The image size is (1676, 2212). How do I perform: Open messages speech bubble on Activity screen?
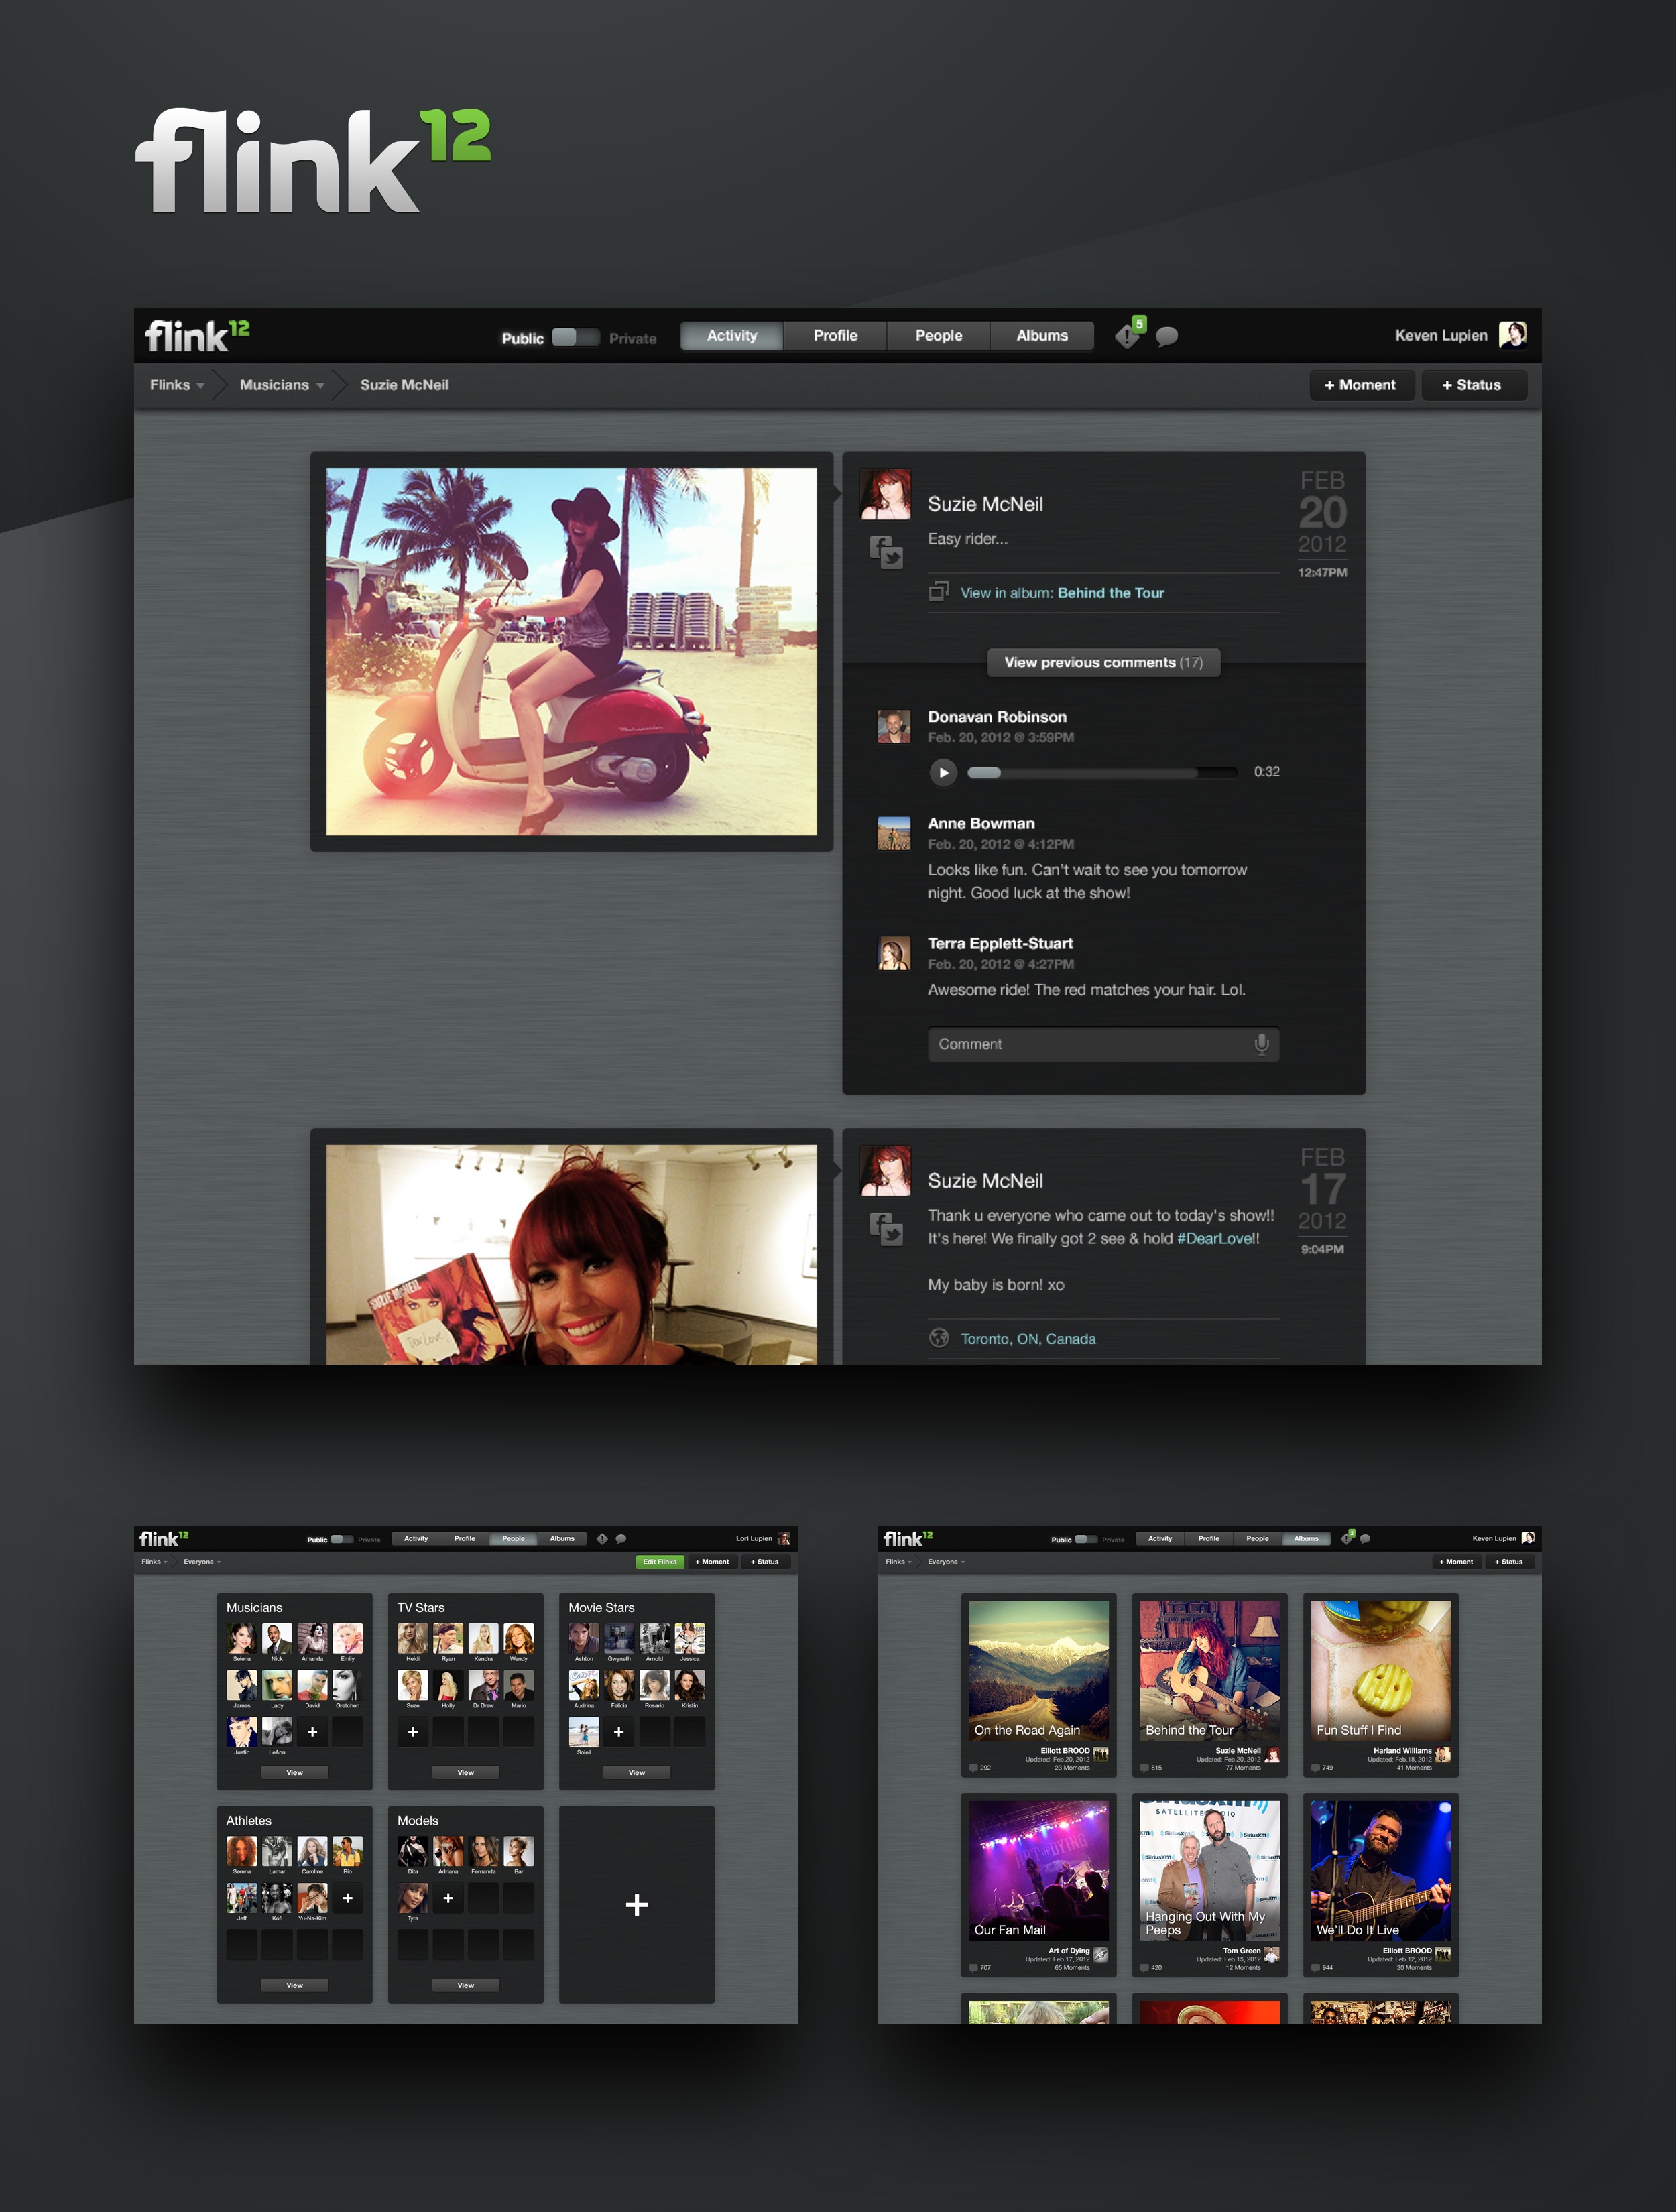pos(1166,337)
